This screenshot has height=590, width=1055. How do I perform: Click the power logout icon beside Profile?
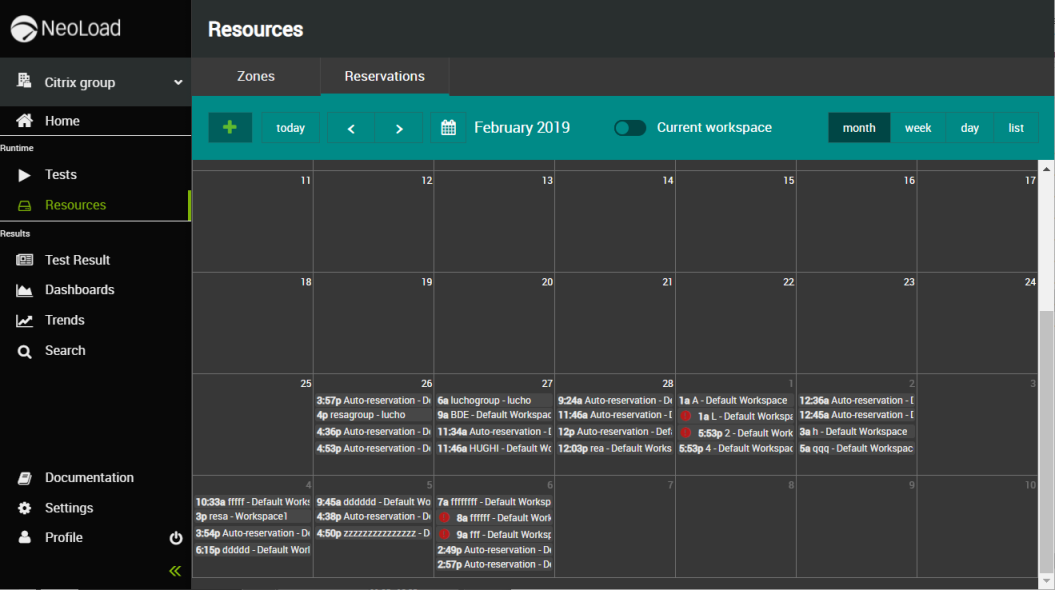coord(176,538)
